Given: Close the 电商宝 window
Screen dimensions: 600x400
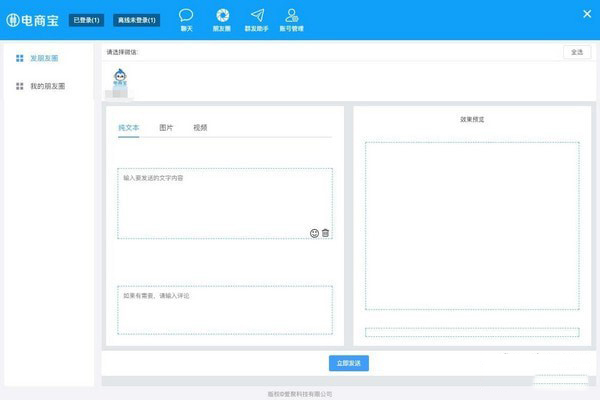Looking at the screenshot, I should point(587,14).
